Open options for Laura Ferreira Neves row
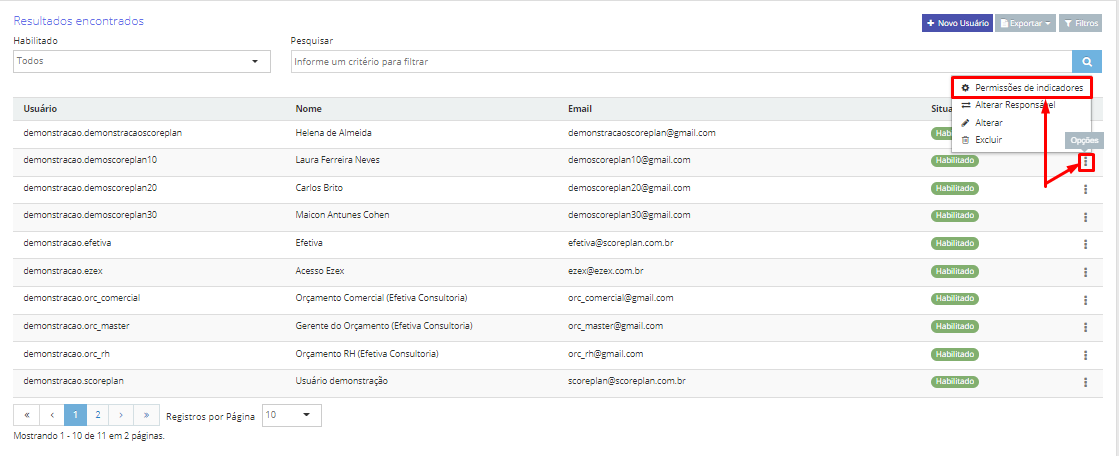 tap(1085, 162)
